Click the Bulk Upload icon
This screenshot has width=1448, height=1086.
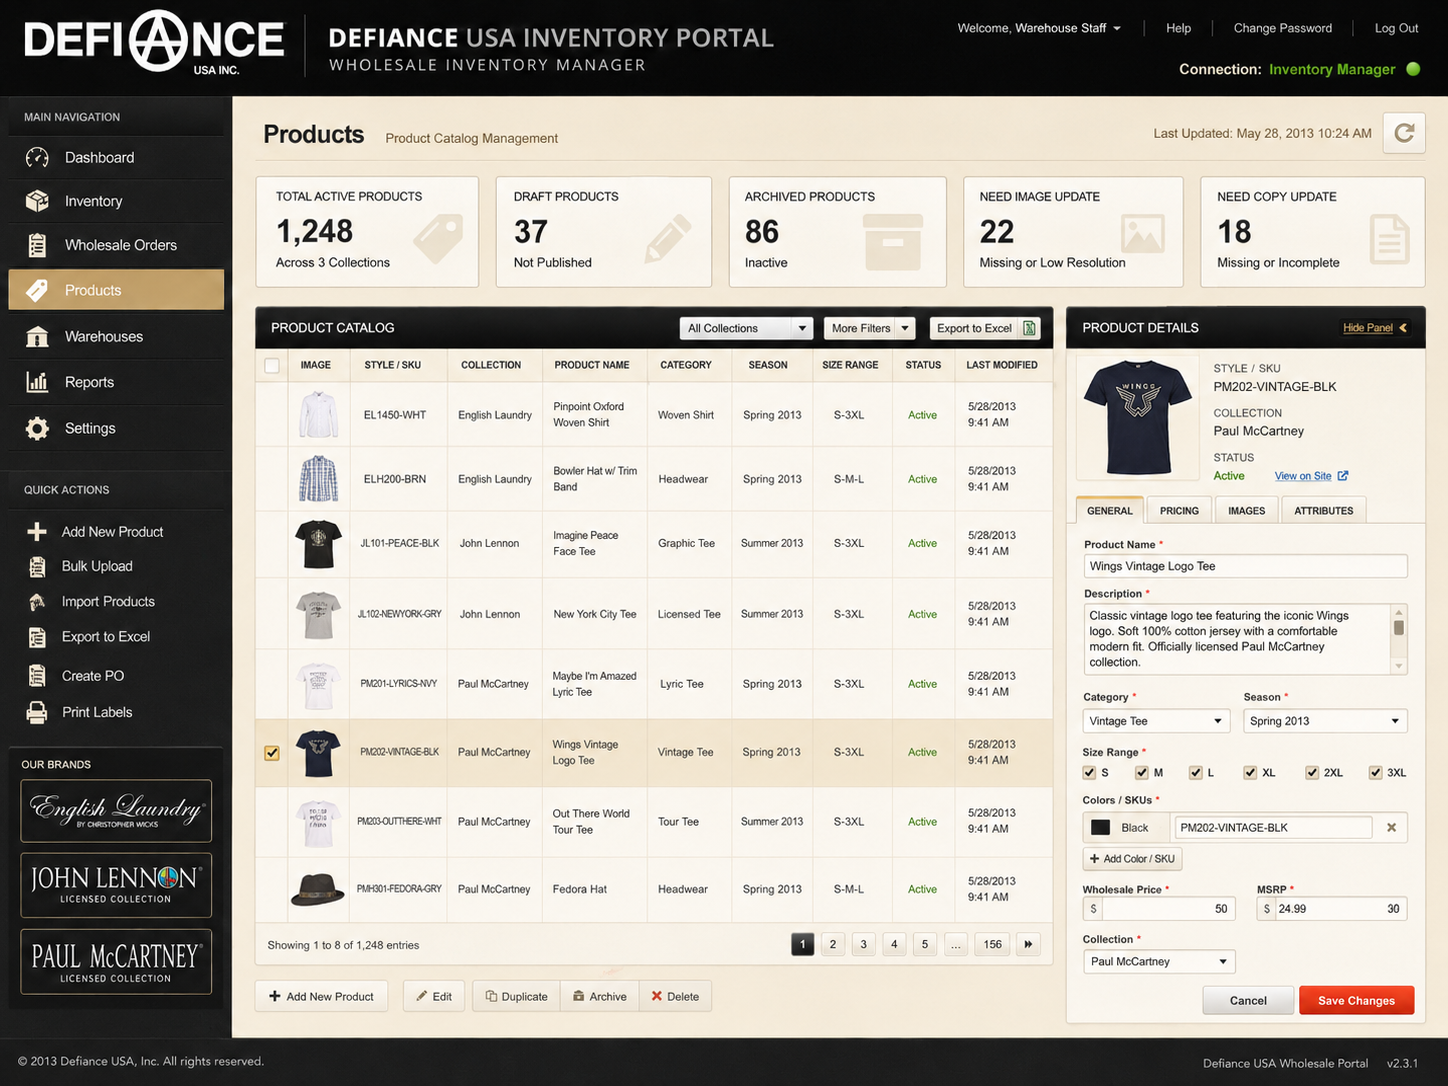37,567
